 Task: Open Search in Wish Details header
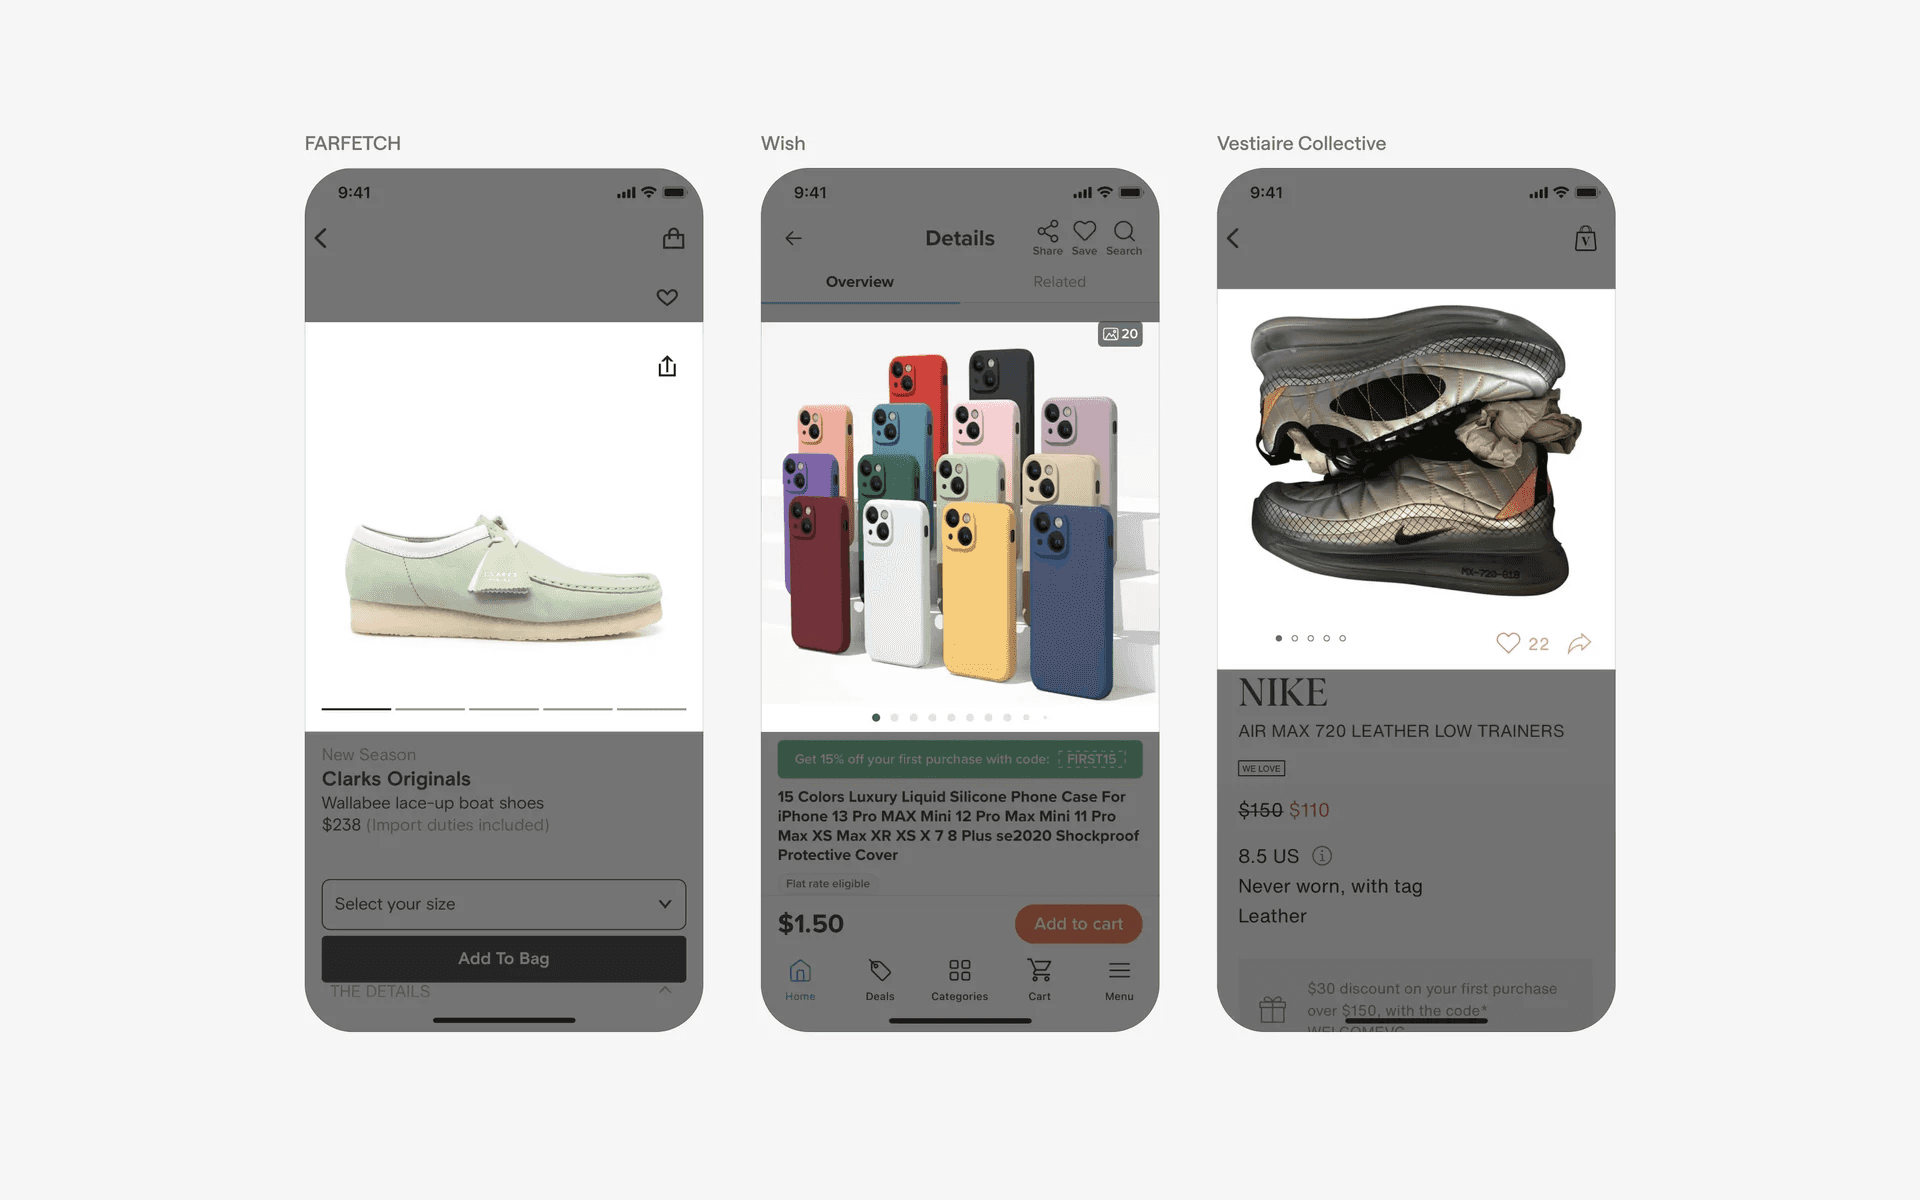coord(1124,238)
